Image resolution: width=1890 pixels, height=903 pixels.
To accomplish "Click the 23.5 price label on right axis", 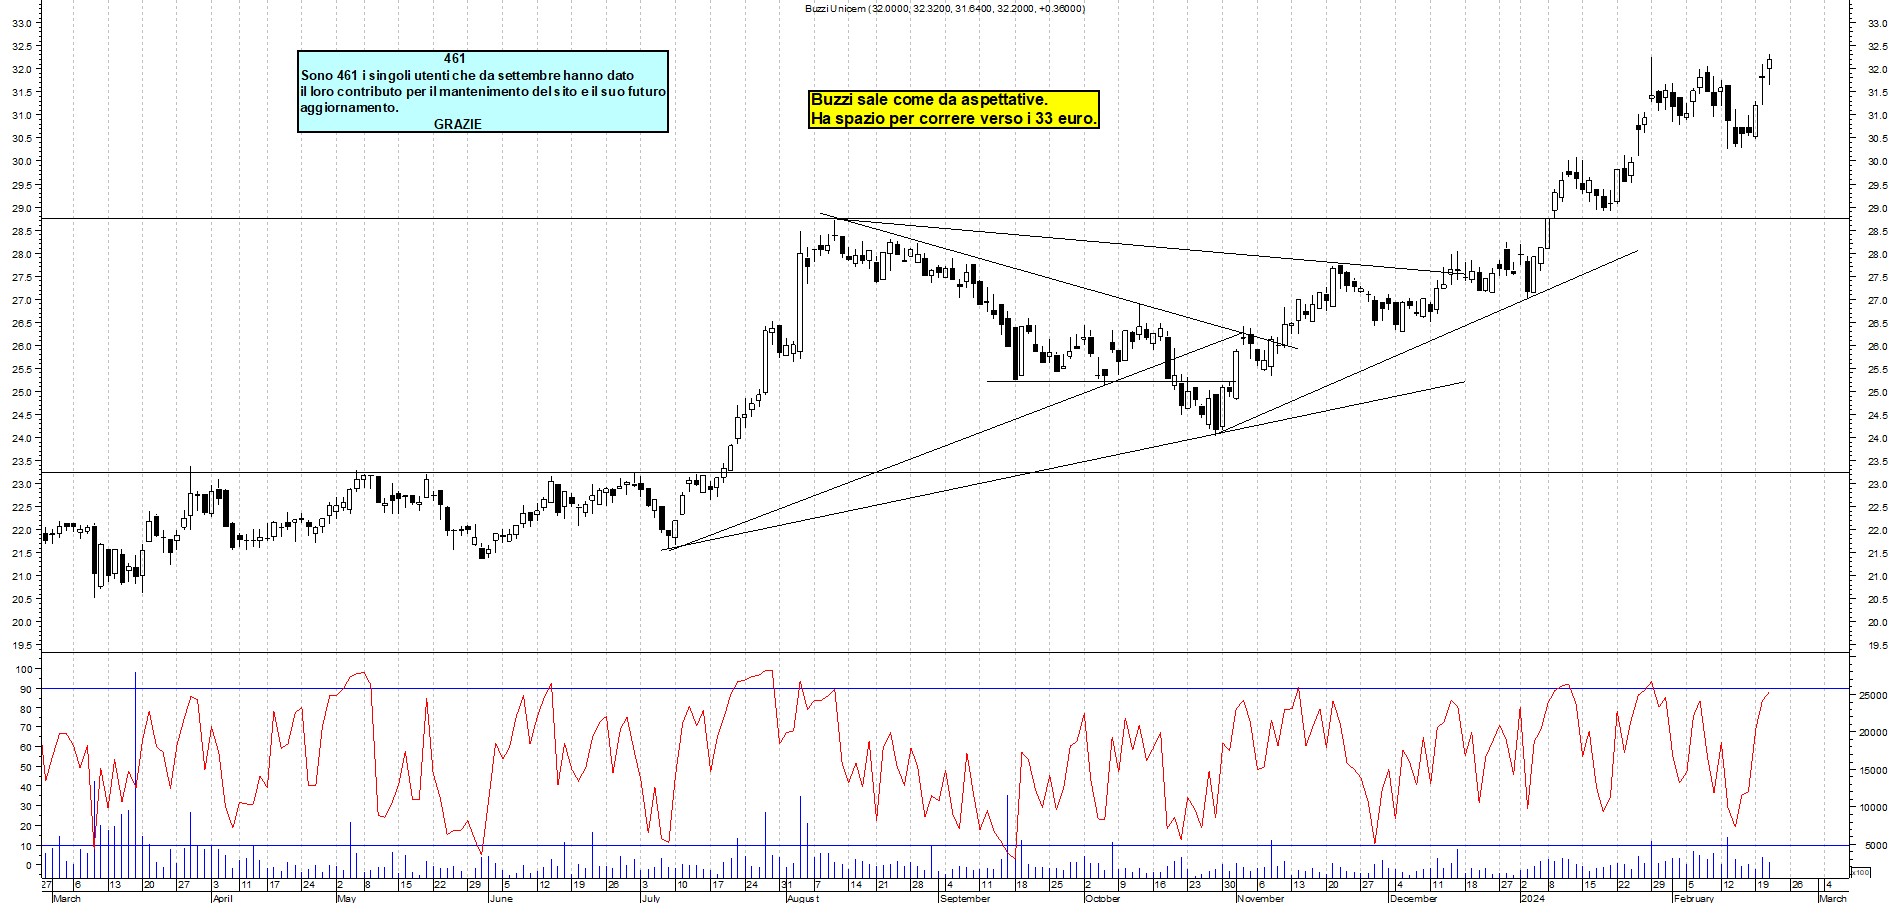I will 1877,461.
